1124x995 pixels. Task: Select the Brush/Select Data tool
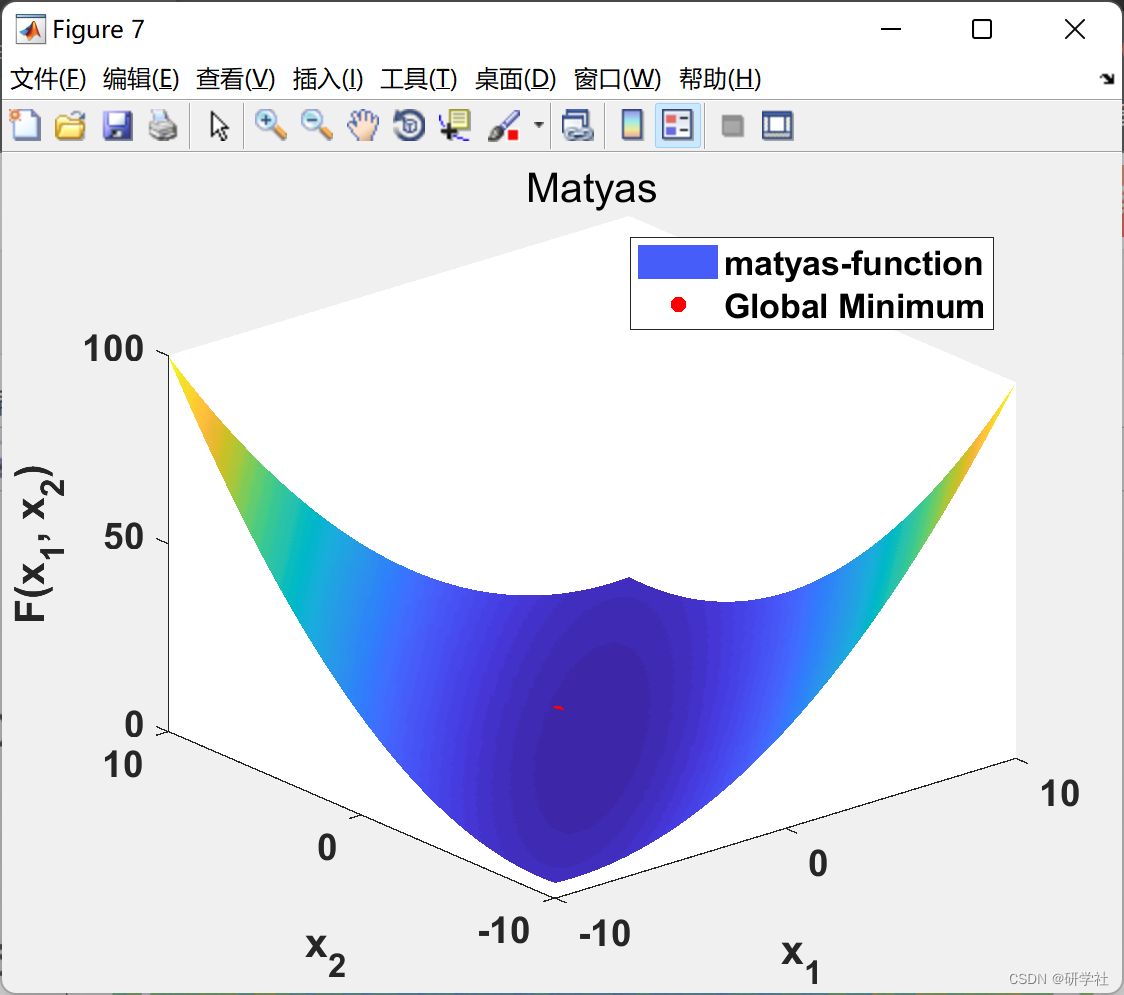pos(504,125)
